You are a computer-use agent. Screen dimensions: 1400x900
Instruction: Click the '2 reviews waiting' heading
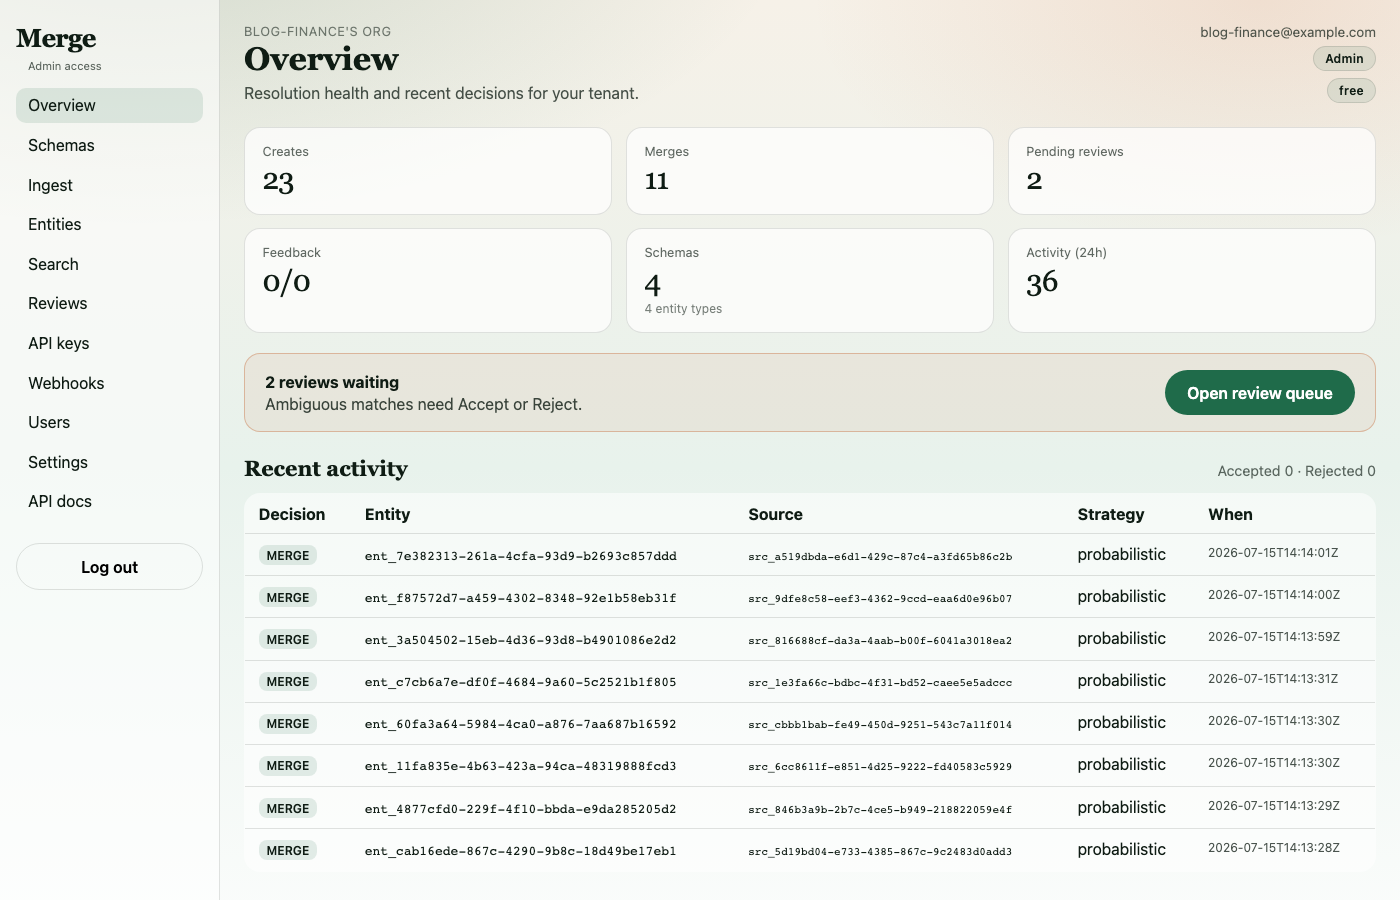332,382
